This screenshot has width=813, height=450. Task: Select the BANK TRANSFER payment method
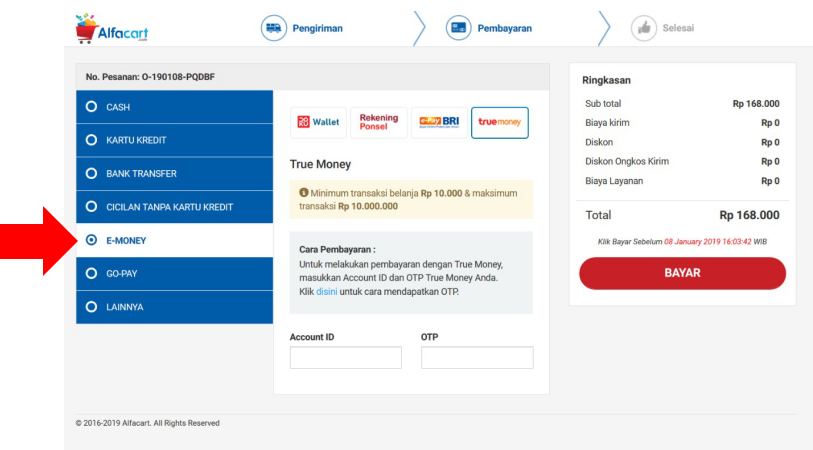point(174,174)
